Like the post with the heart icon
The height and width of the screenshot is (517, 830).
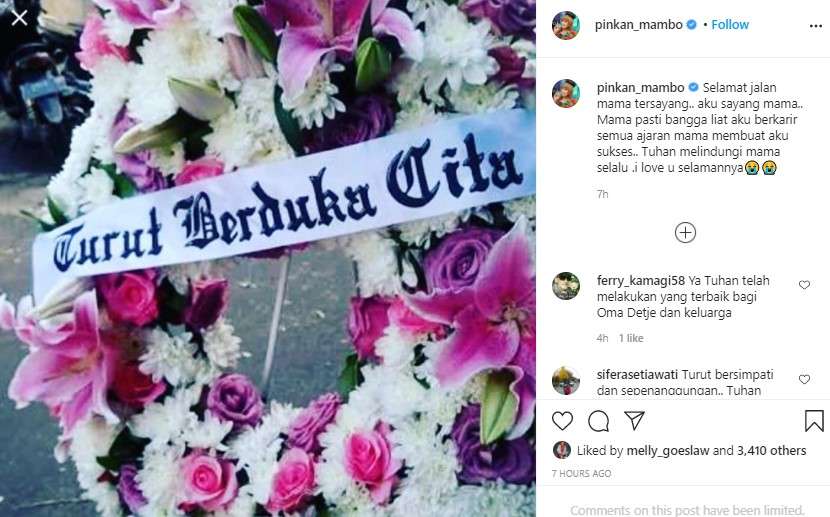click(562, 421)
